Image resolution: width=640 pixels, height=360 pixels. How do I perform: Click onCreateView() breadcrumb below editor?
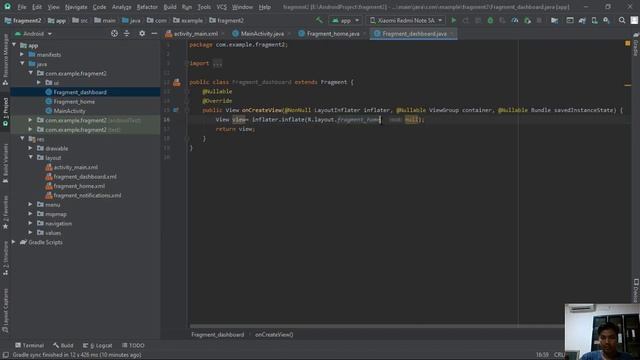(x=274, y=335)
